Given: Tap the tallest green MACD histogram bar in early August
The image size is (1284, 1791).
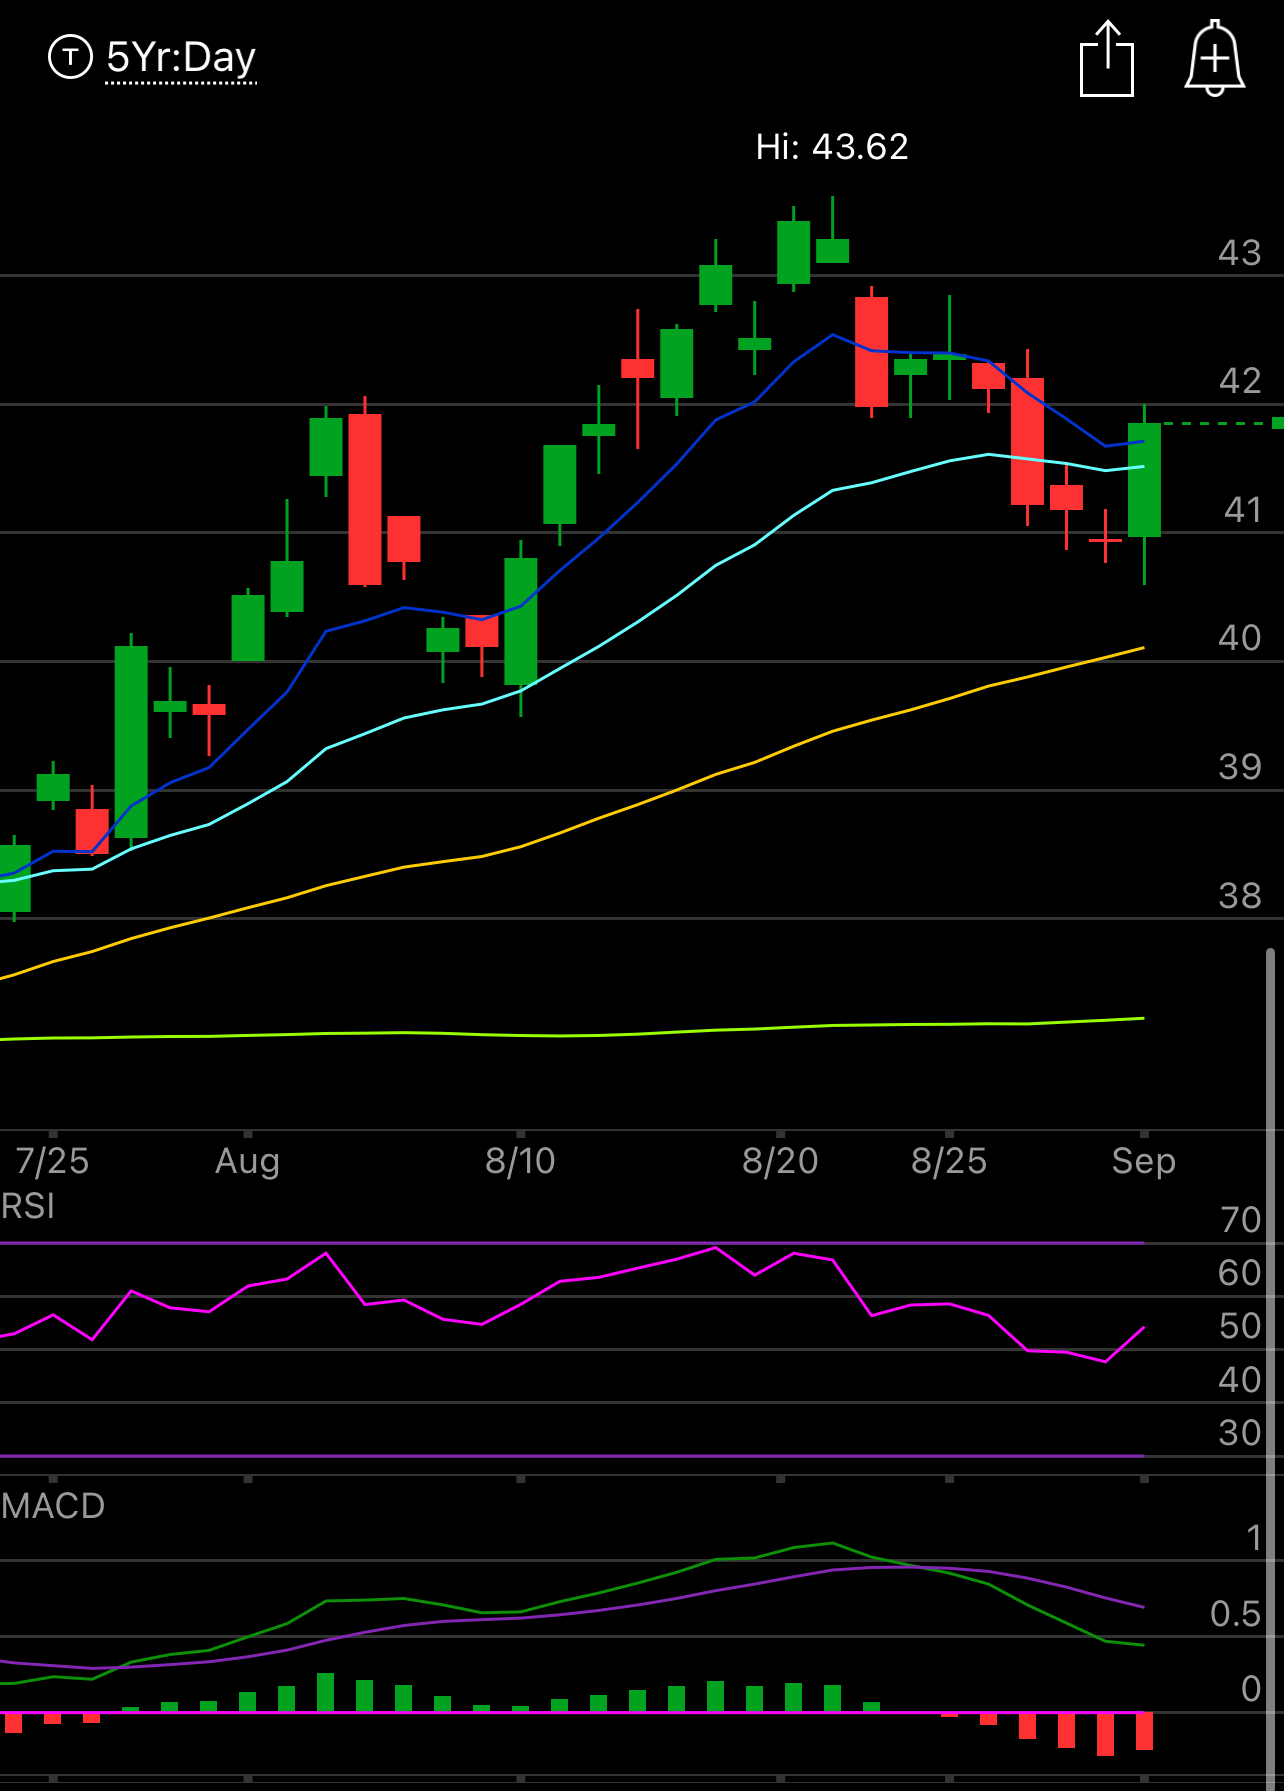Looking at the screenshot, I should click(325, 1692).
